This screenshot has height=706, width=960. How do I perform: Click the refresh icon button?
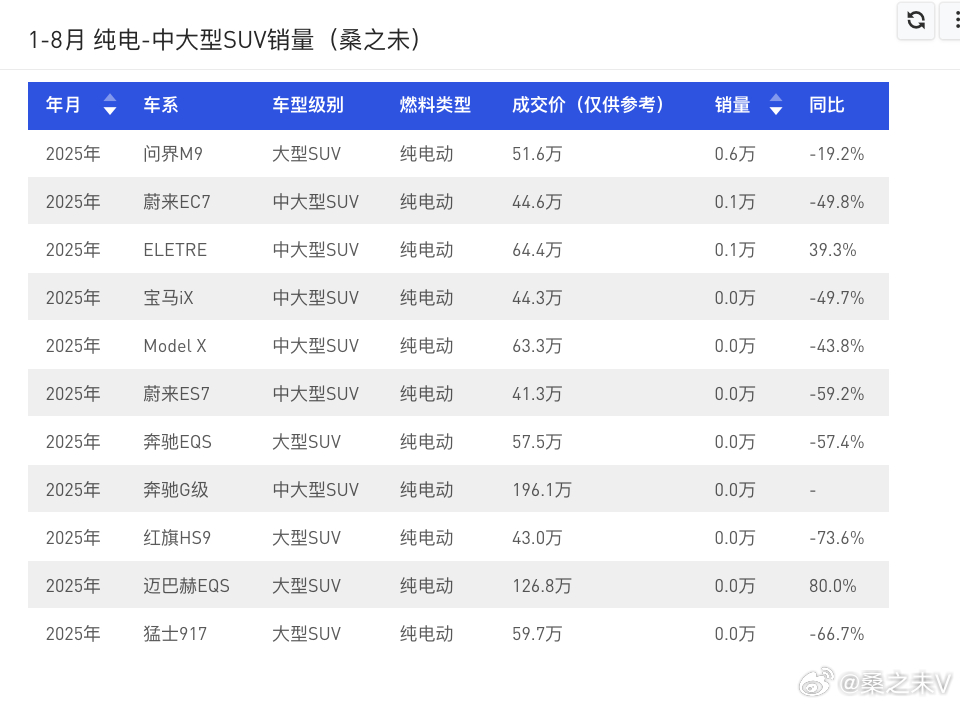click(916, 20)
